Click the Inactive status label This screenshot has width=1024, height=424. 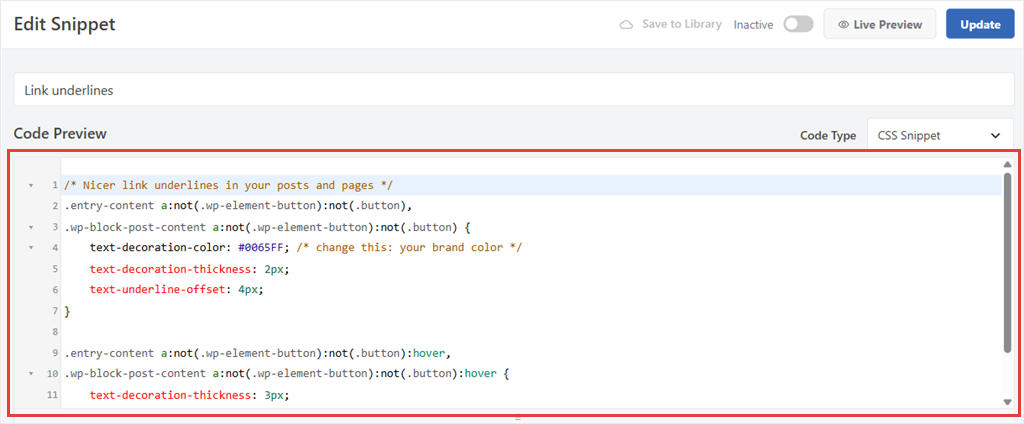[753, 25]
